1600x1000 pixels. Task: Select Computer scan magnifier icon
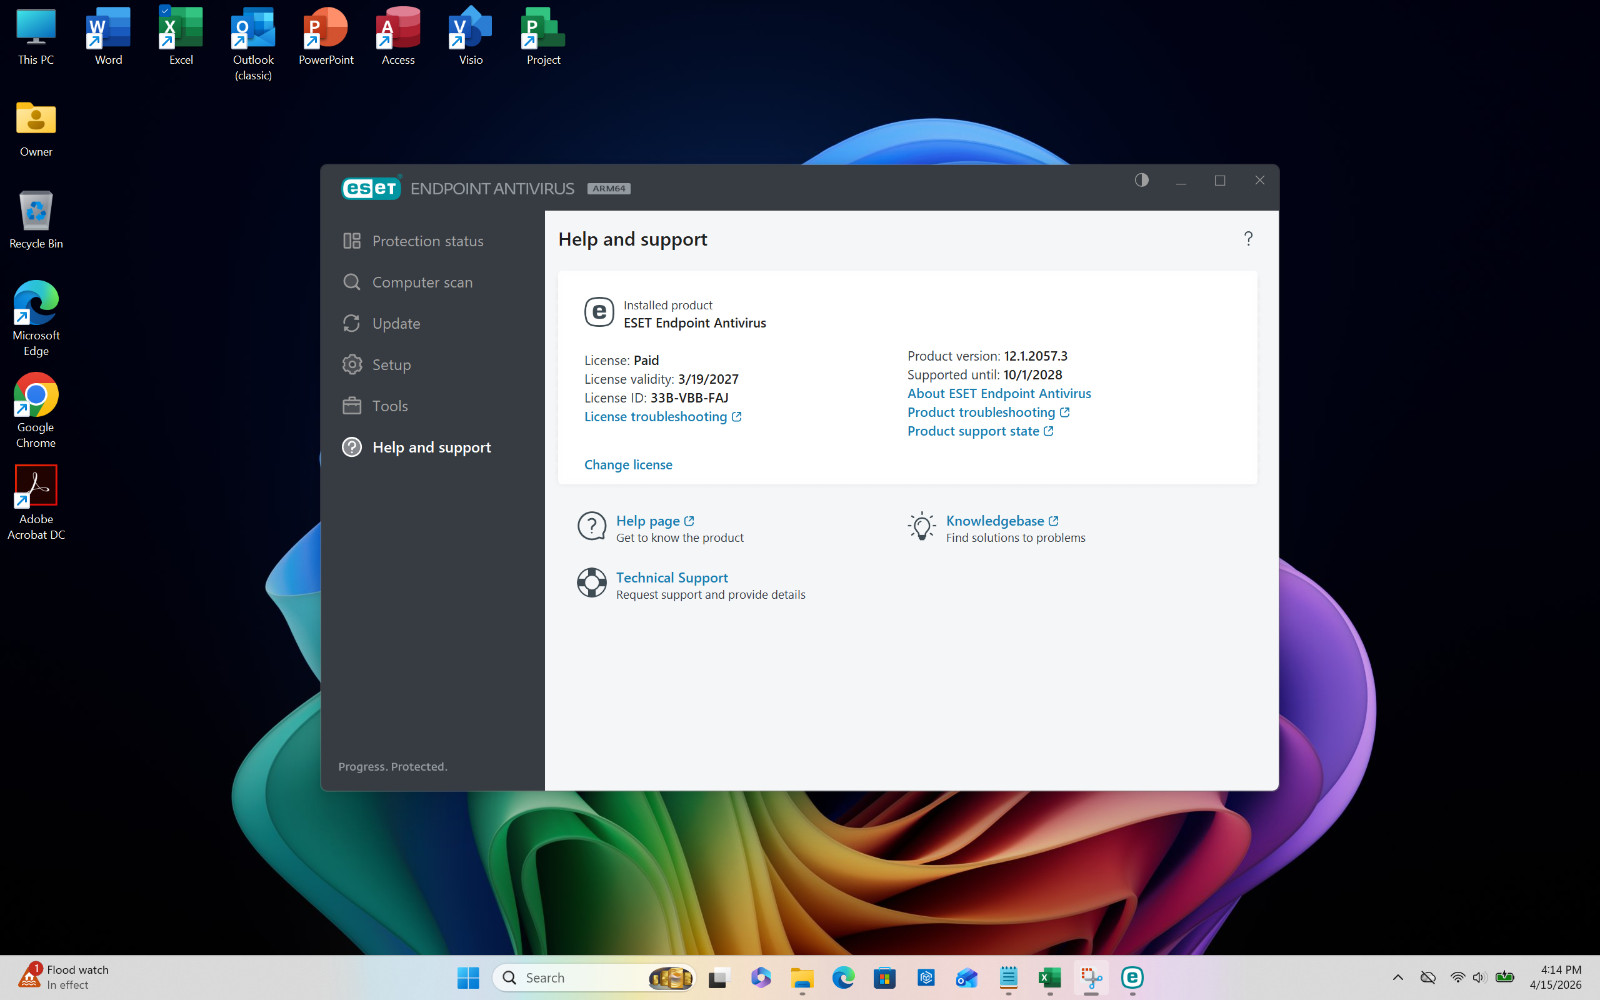point(352,282)
